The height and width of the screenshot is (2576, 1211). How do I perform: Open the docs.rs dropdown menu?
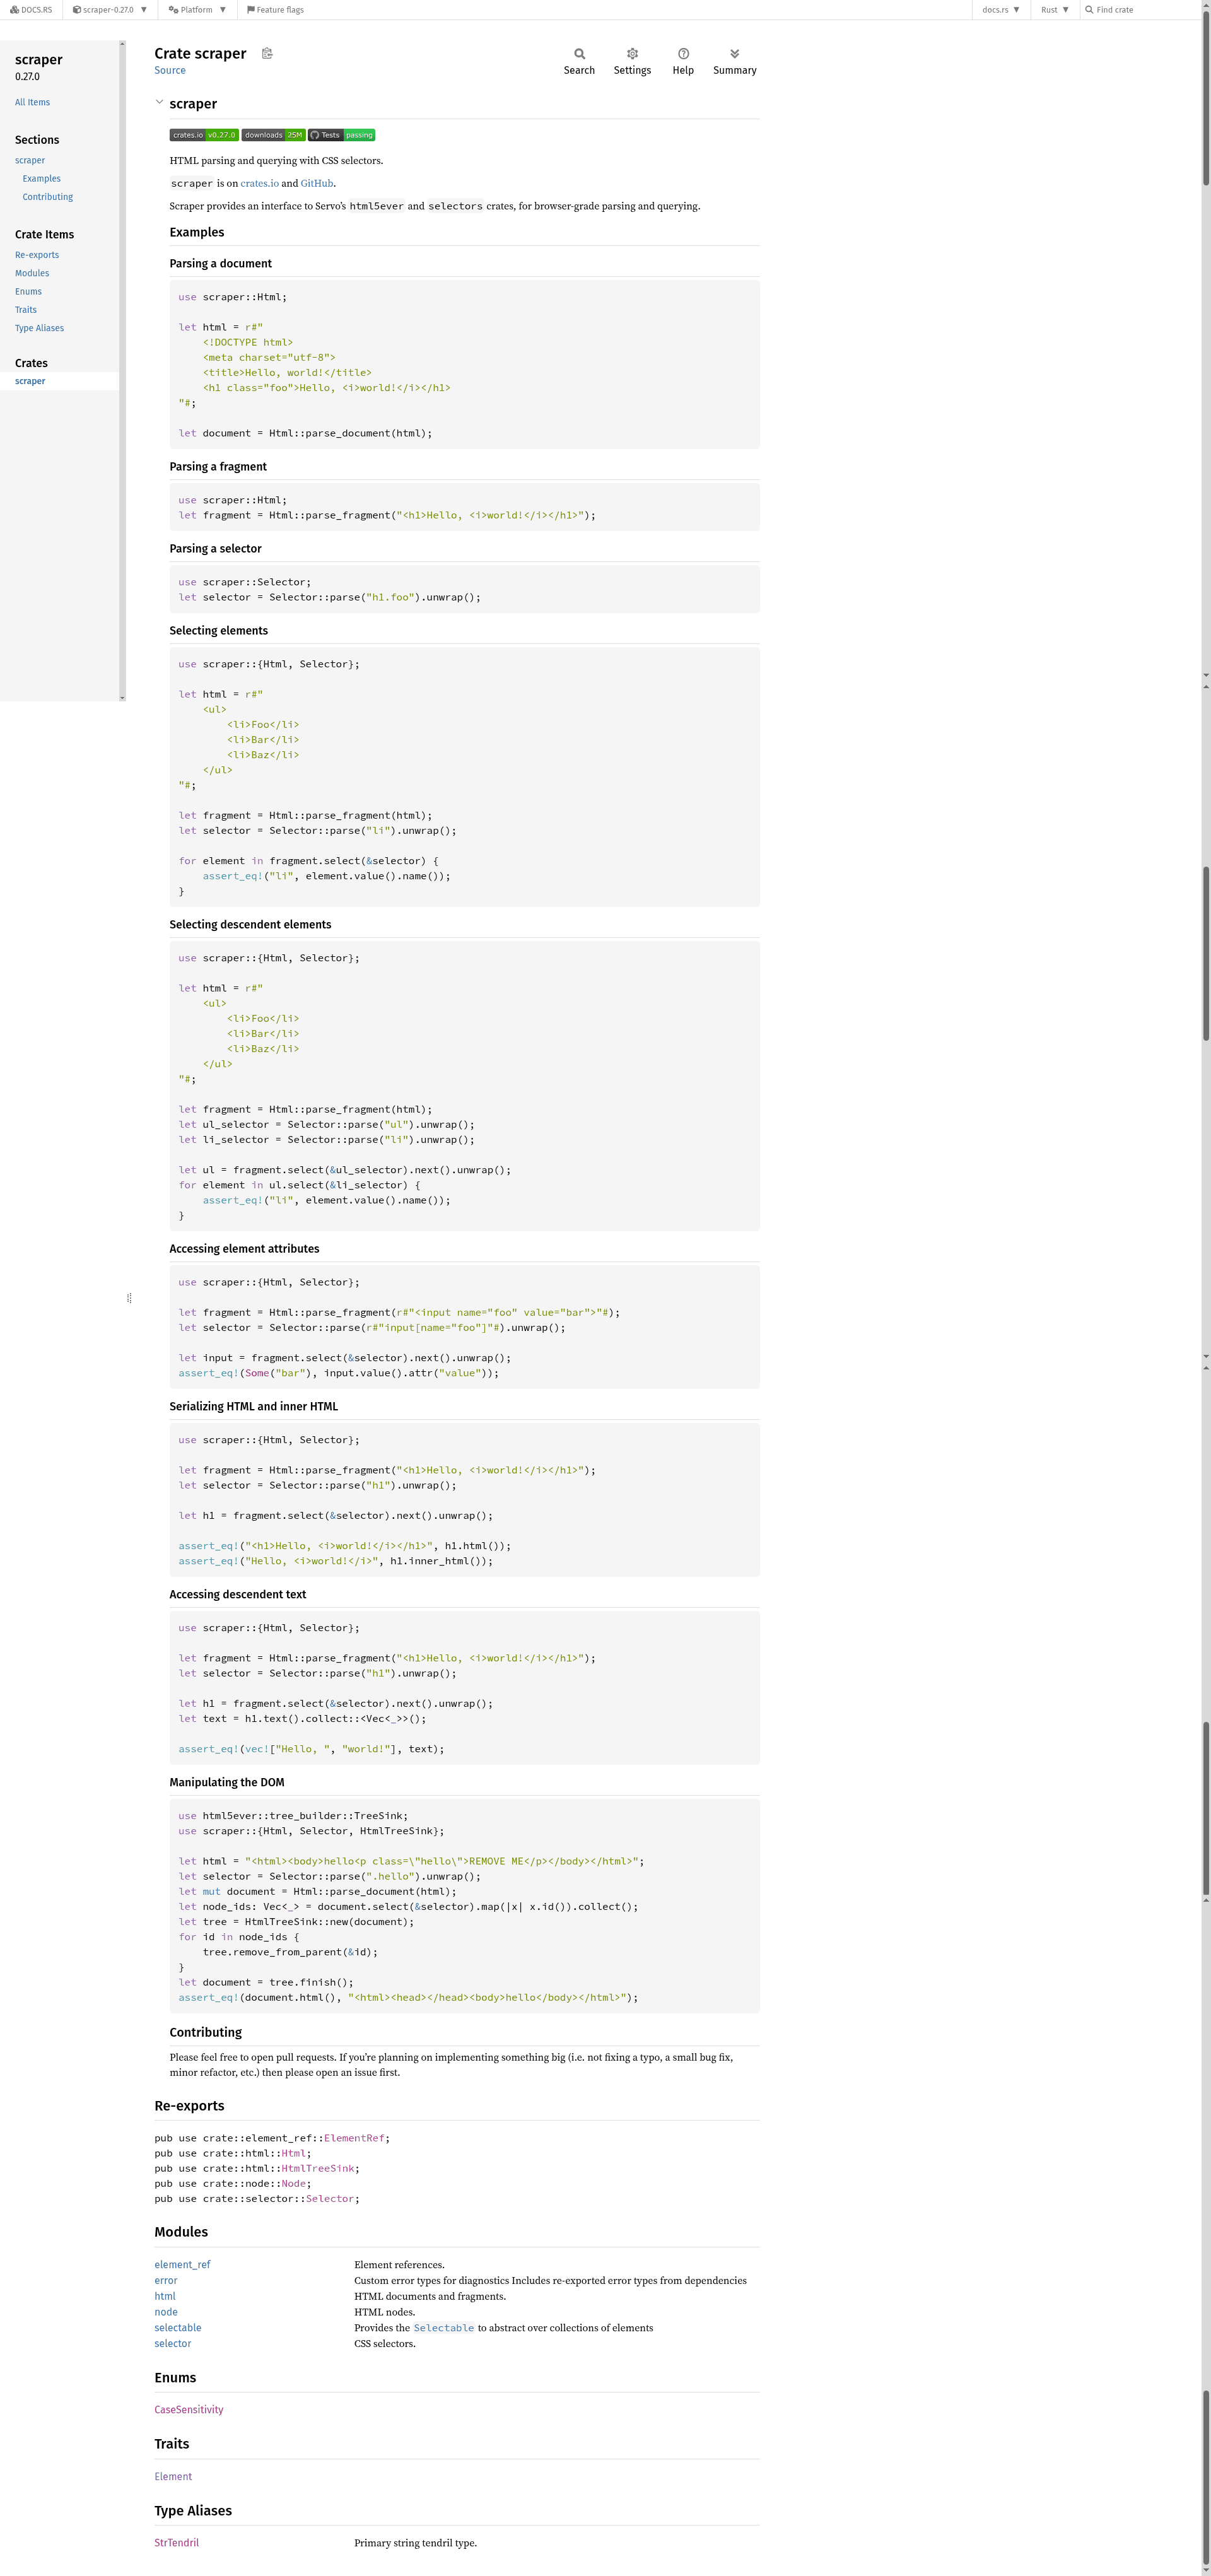pos(1001,10)
